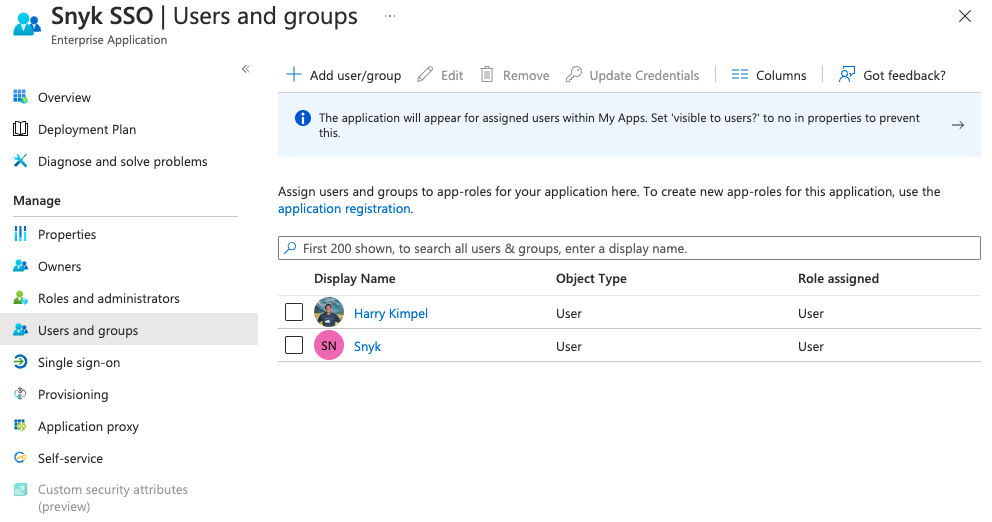Click the plus icon for Add user/group
Screen dimensions: 992x522
[294, 75]
